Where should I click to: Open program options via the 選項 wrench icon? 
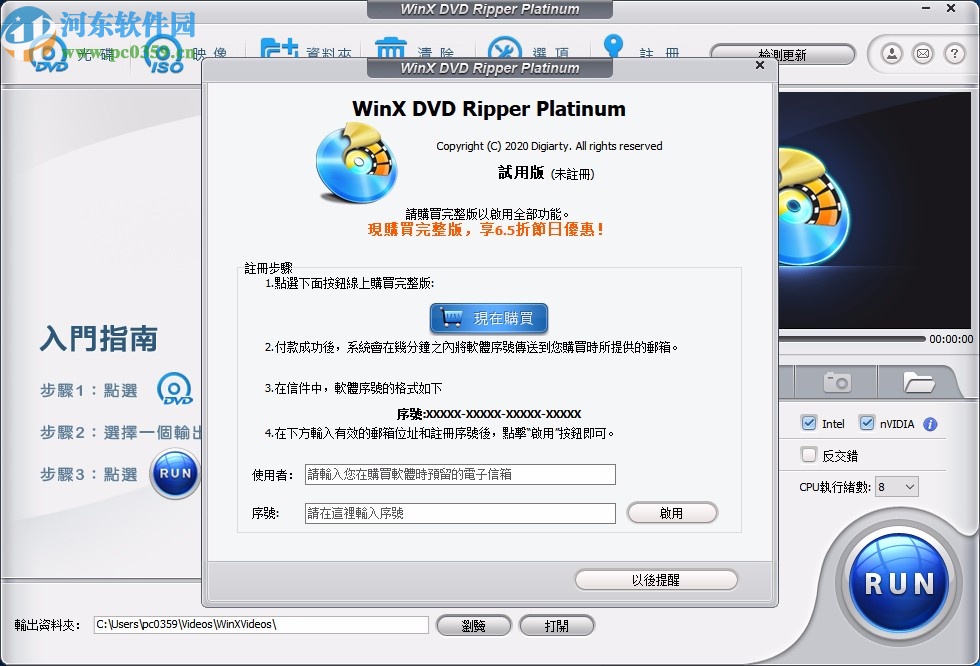[x=505, y=48]
